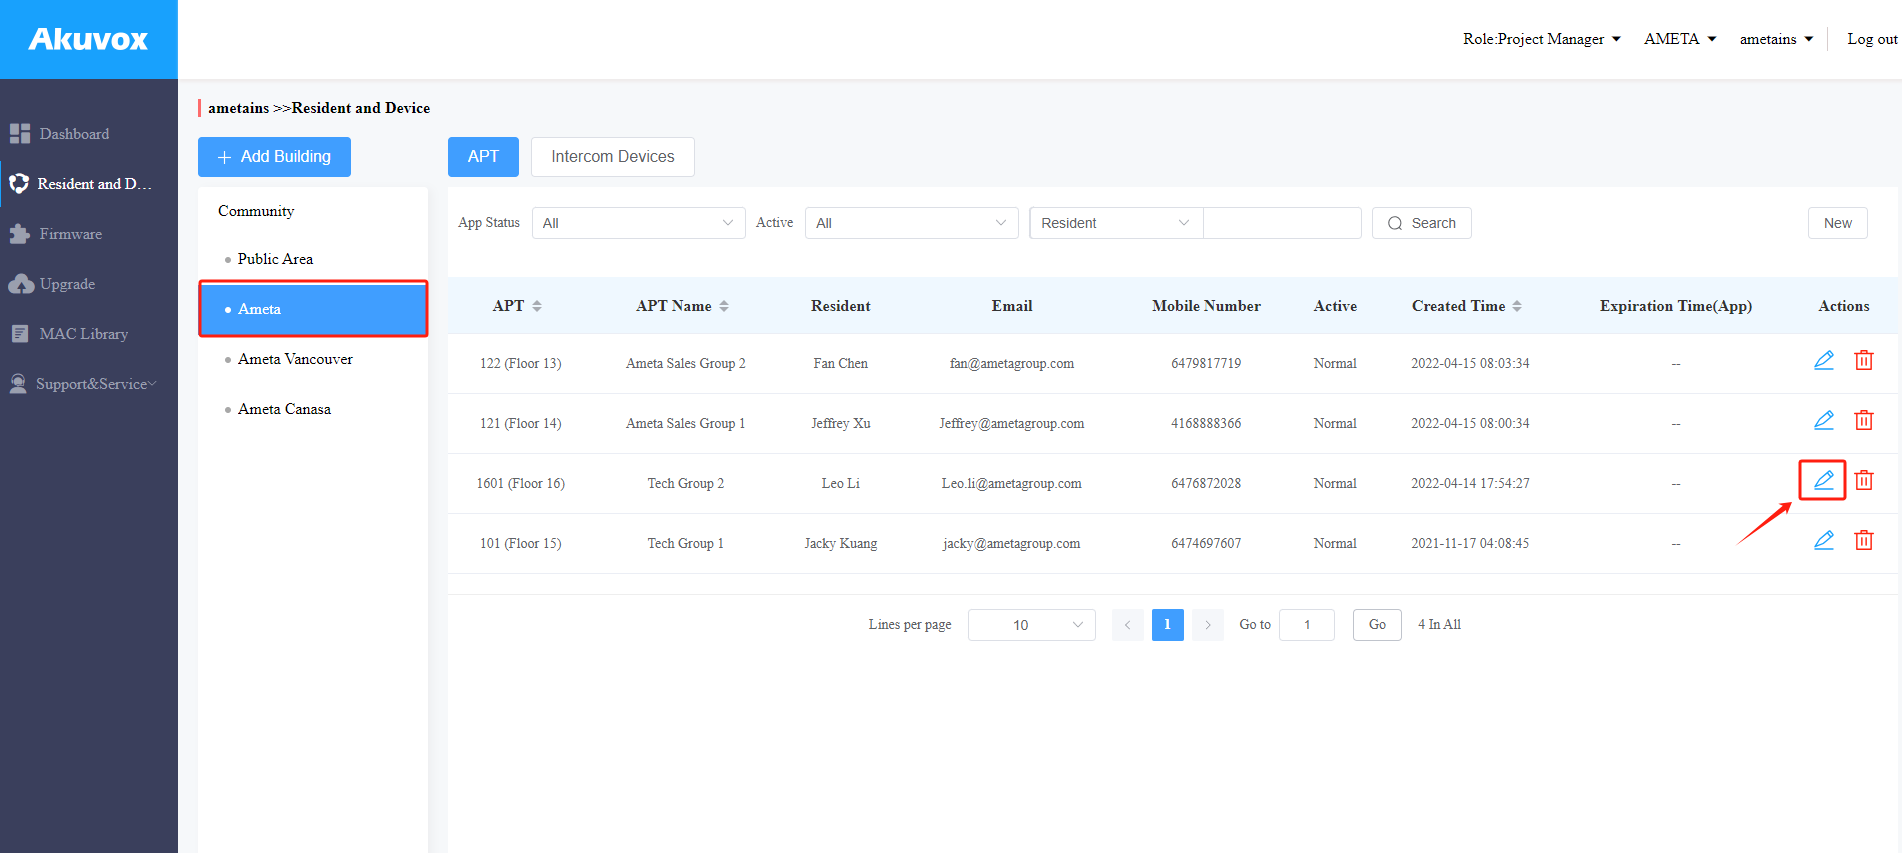Image resolution: width=1902 pixels, height=853 pixels.
Task: Focus the Go to page field
Action: (1307, 625)
